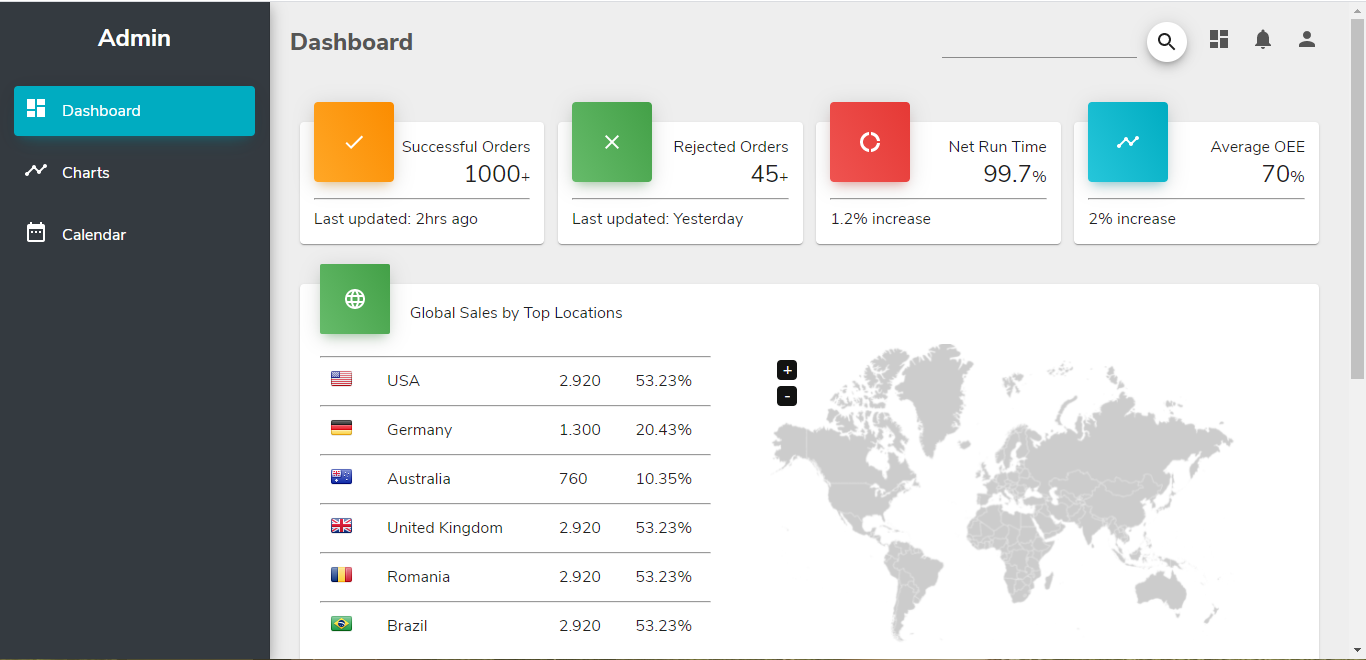The width and height of the screenshot is (1366, 660).
Task: Click the '1.2% increase' text
Action: click(x=881, y=219)
